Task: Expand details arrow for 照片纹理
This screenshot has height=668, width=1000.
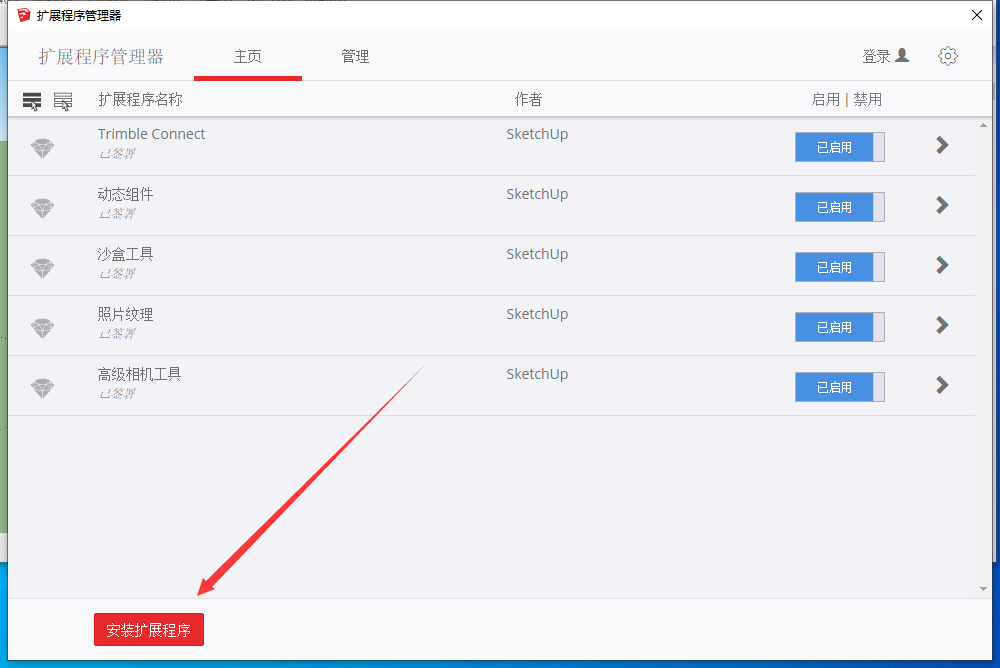Action: [x=942, y=325]
